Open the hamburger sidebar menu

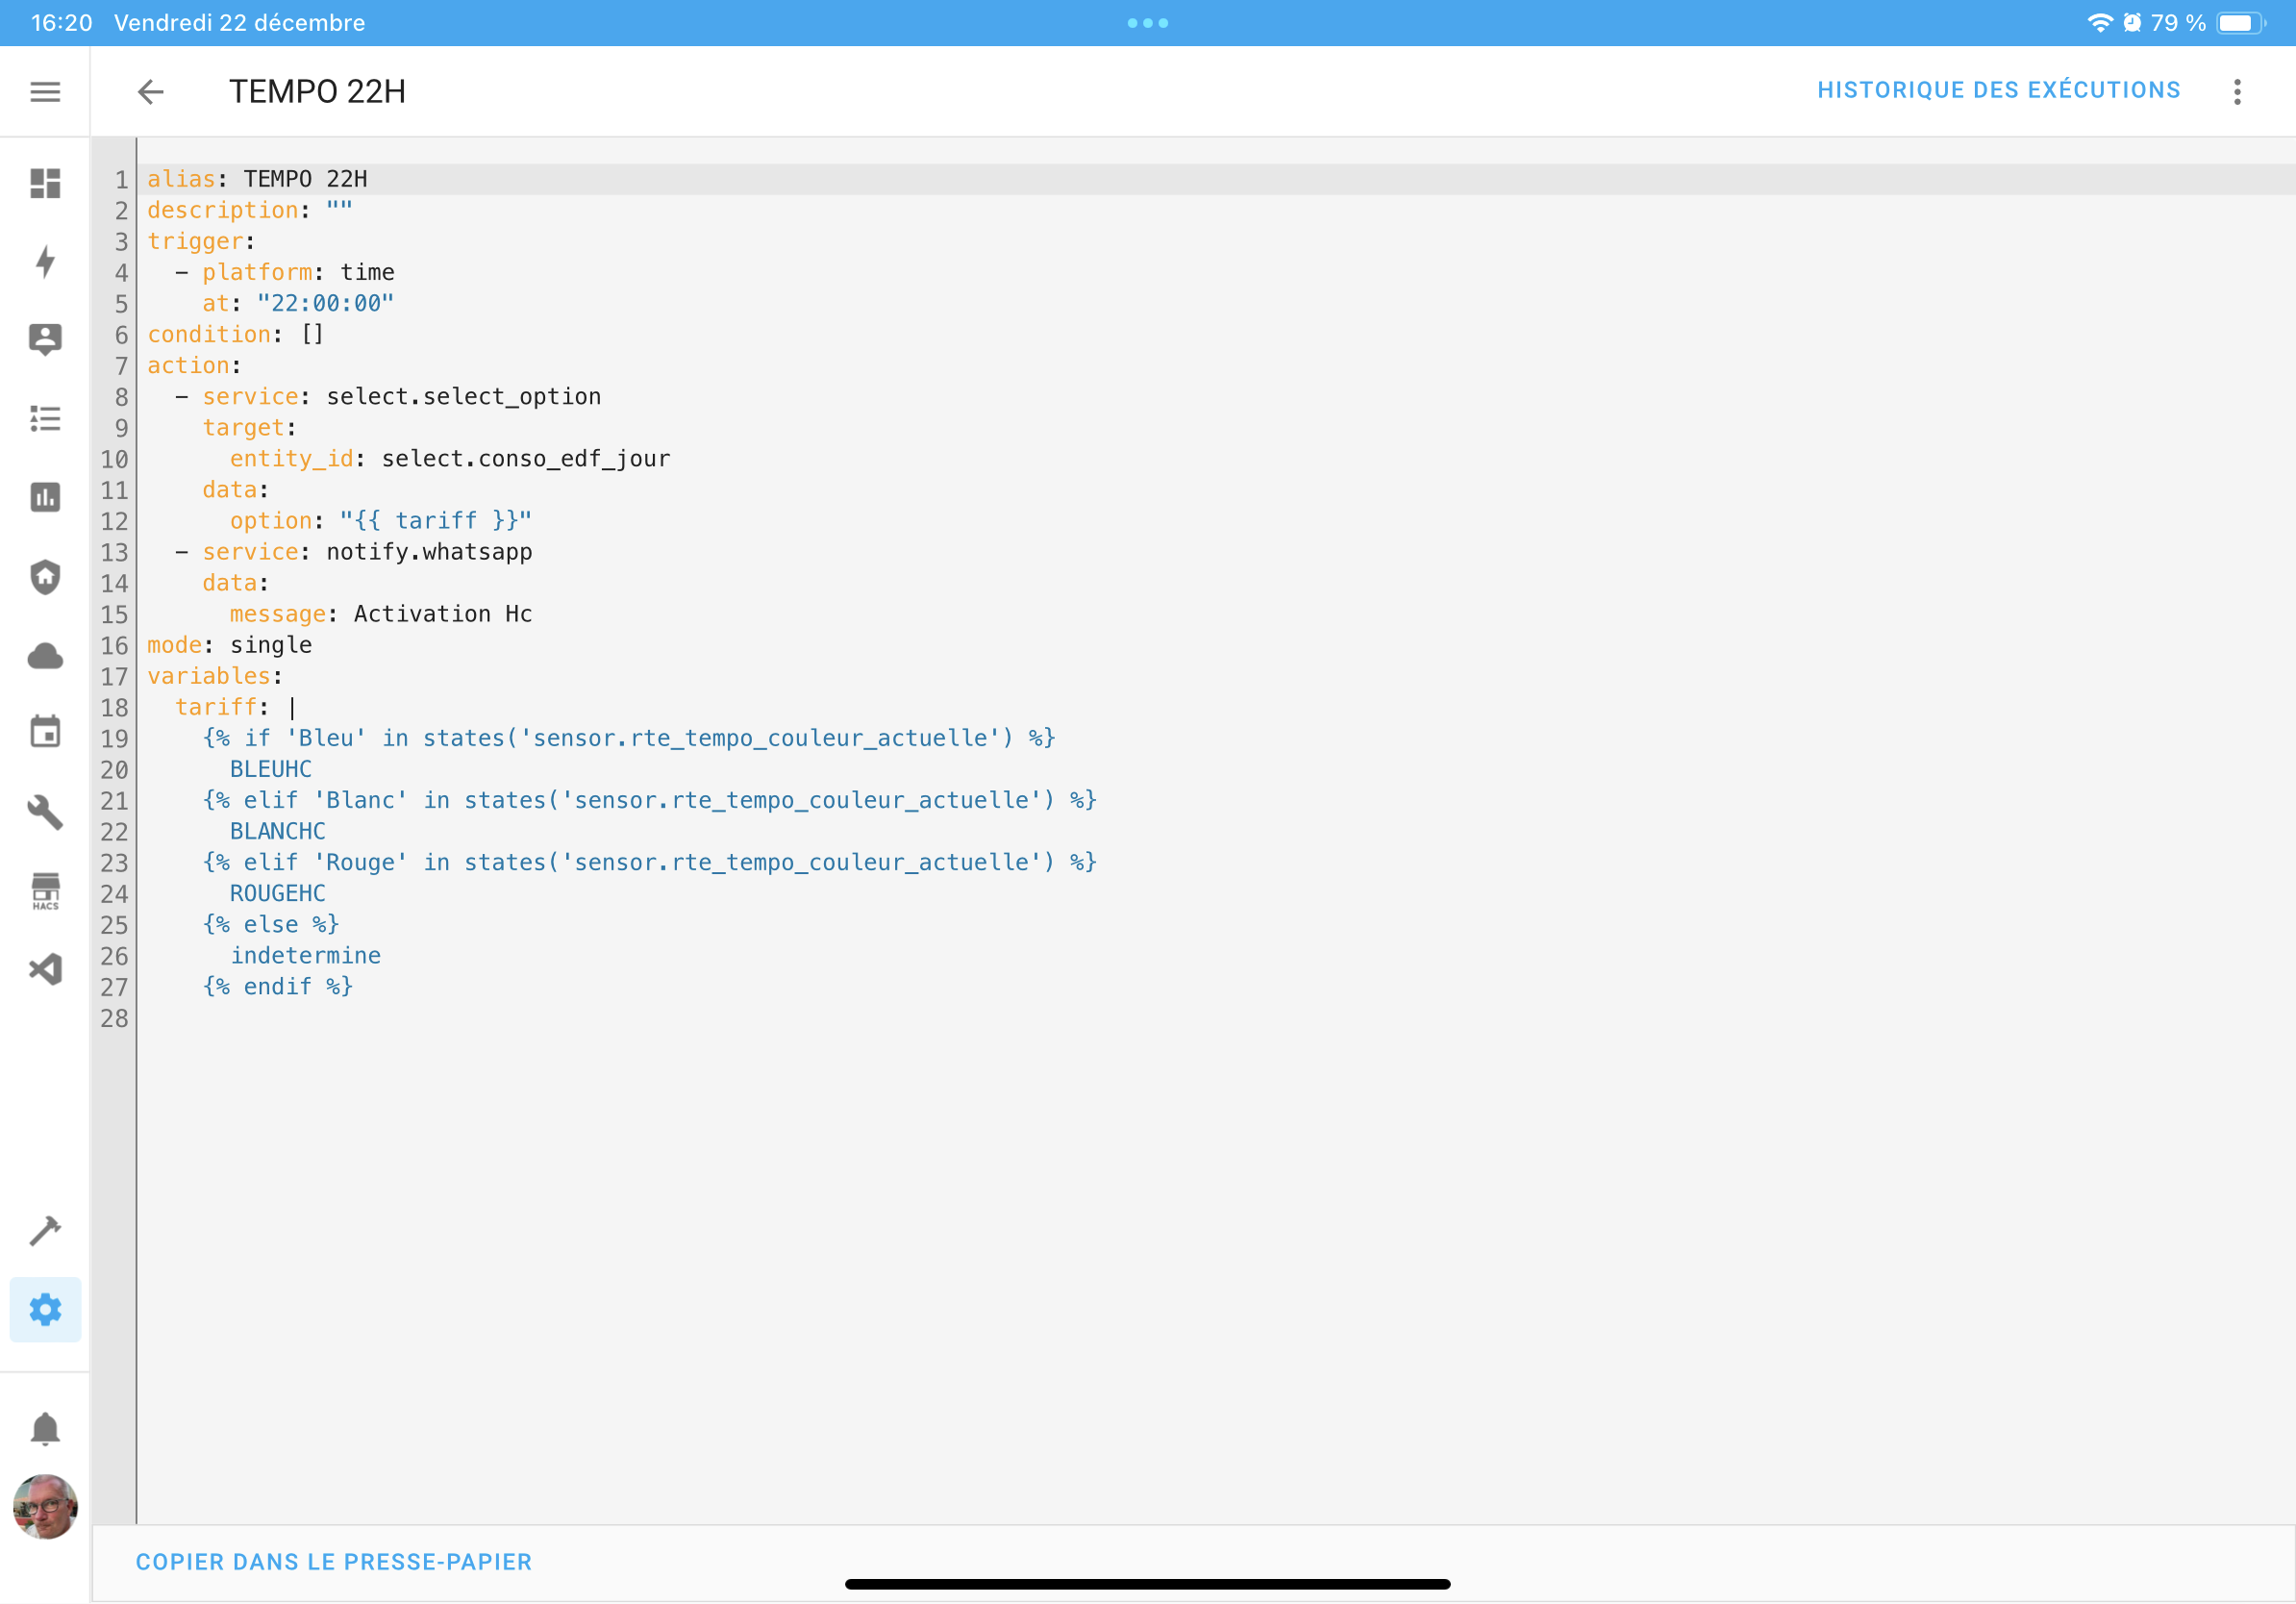click(x=45, y=92)
